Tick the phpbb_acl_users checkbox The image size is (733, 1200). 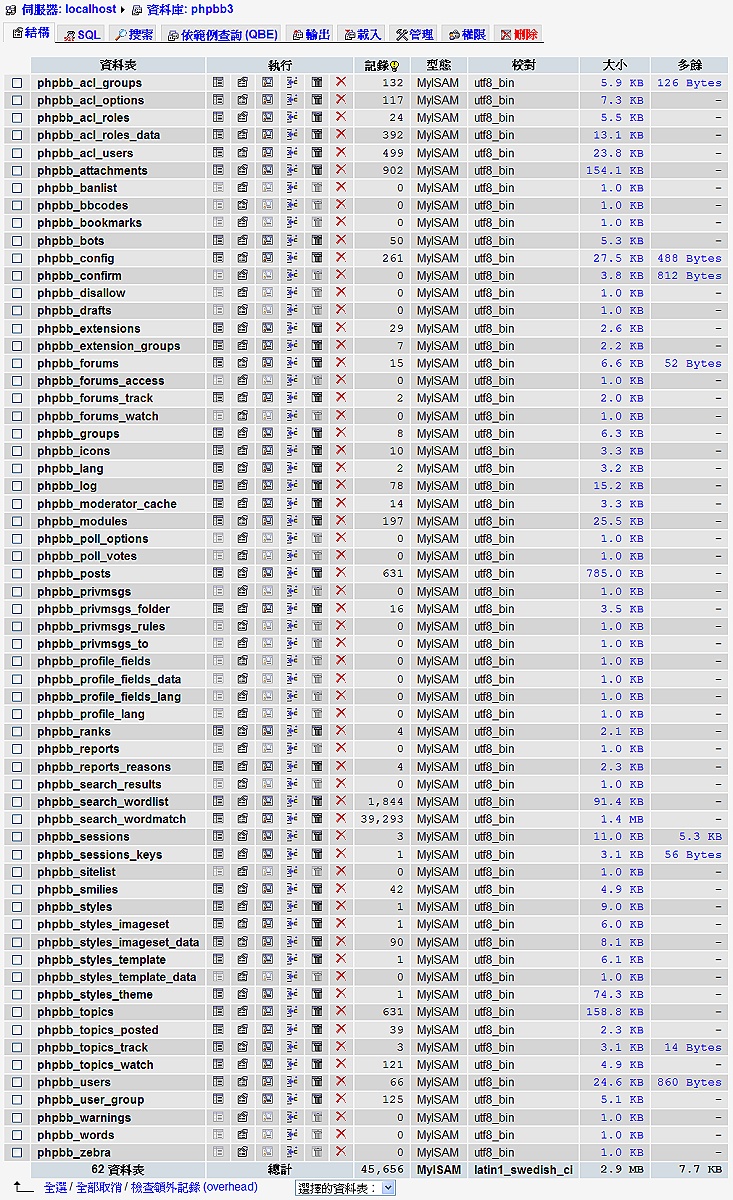pyautogui.click(x=17, y=153)
